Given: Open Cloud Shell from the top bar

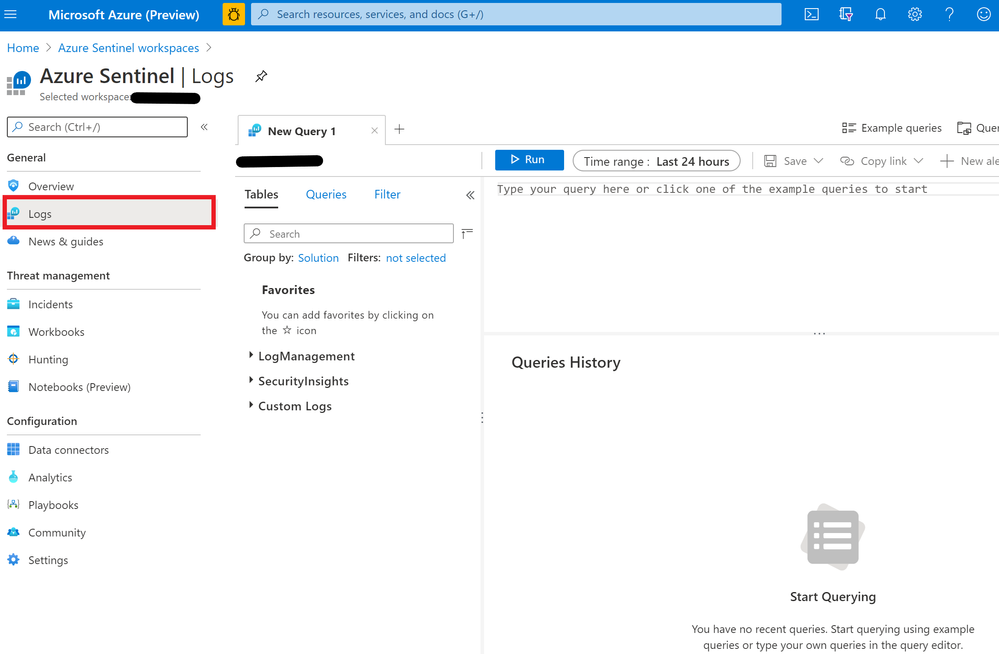Looking at the screenshot, I should point(811,14).
